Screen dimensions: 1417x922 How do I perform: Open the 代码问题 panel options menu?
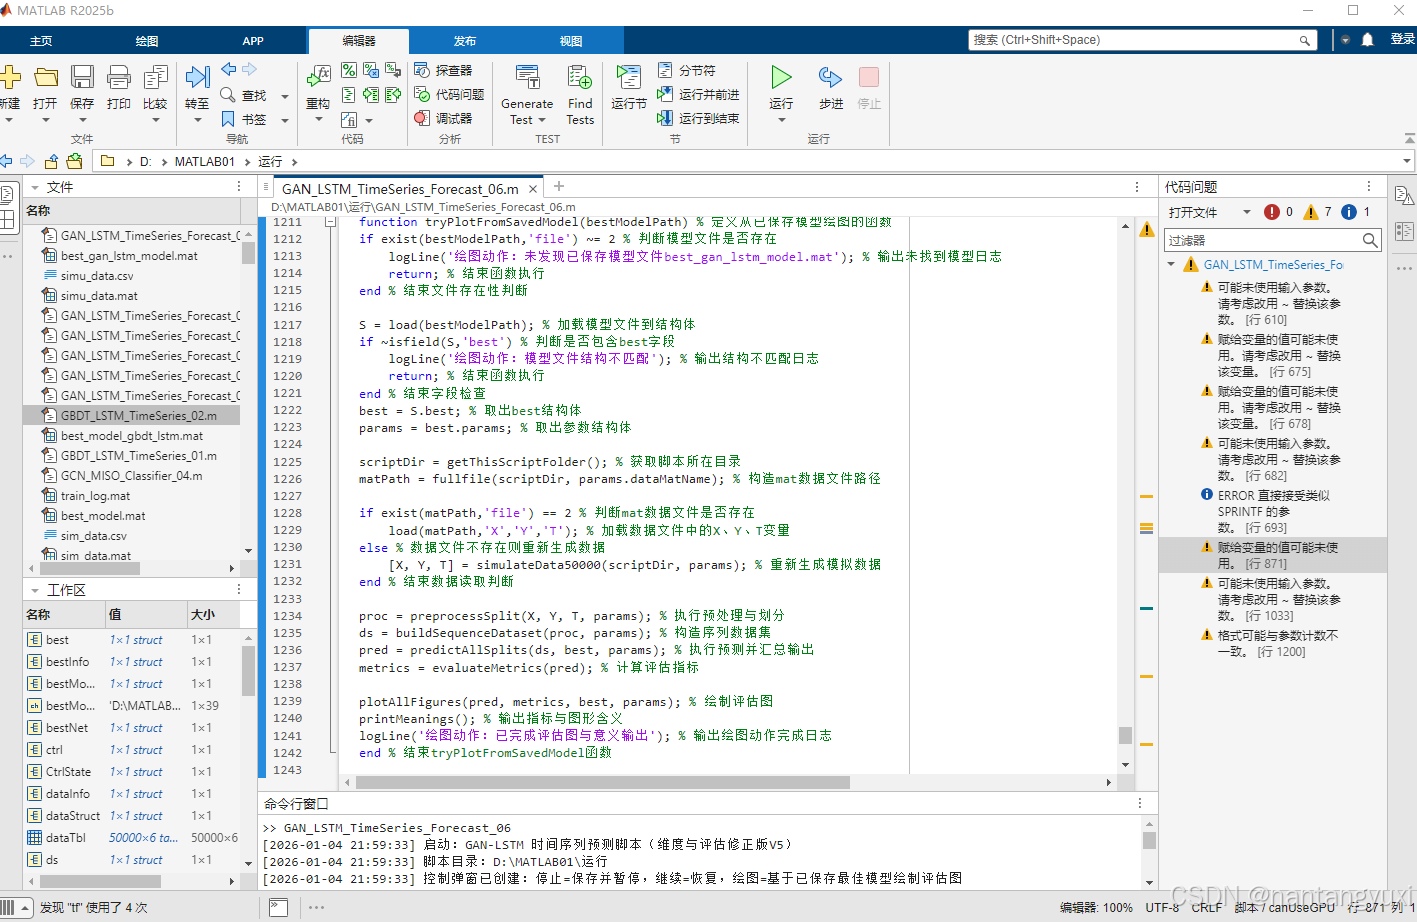pos(1369,187)
